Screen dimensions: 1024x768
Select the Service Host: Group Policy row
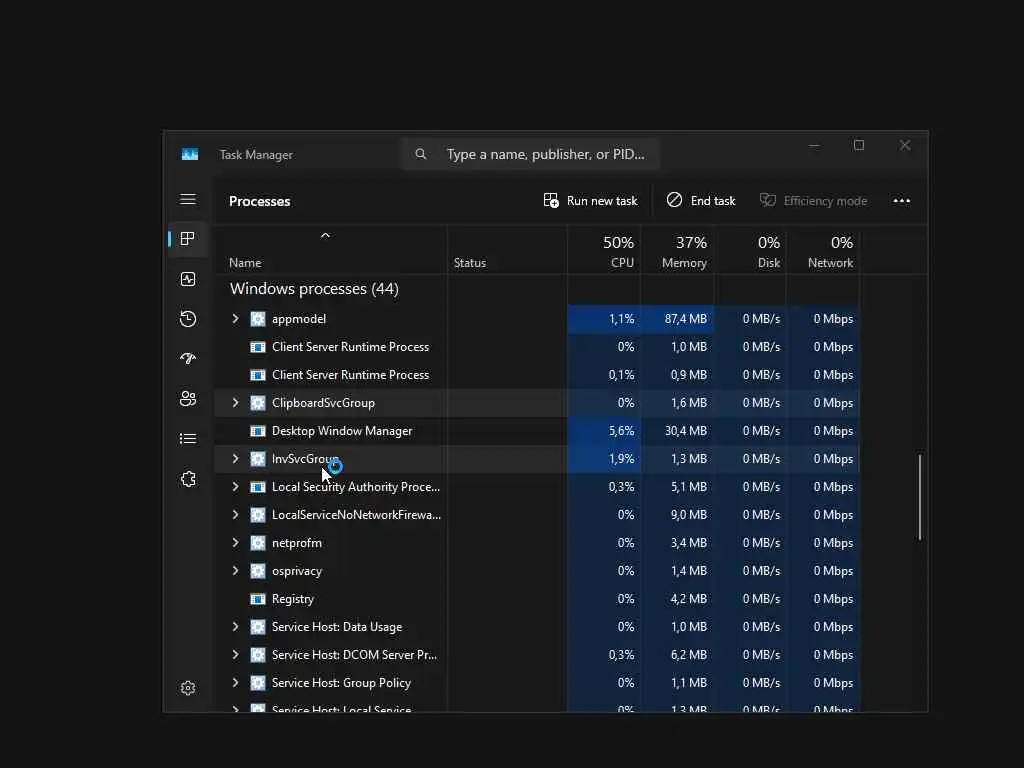point(537,683)
